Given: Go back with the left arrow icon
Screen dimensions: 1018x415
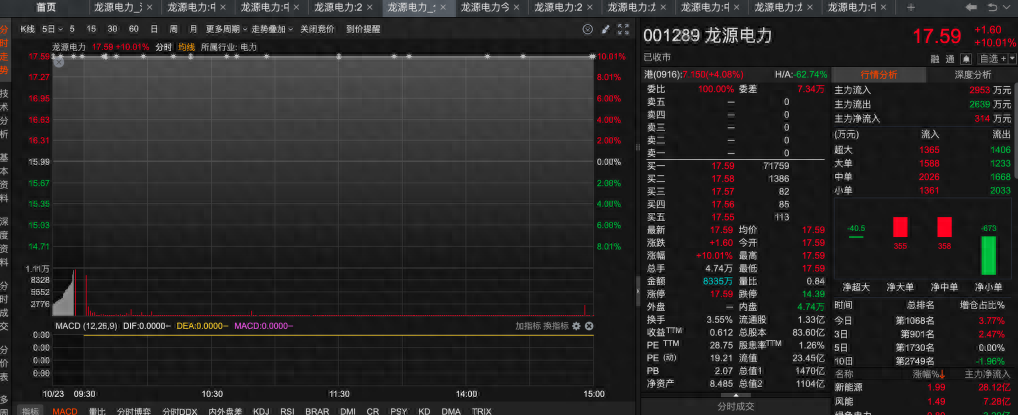Looking at the screenshot, I should click(x=971, y=8).
